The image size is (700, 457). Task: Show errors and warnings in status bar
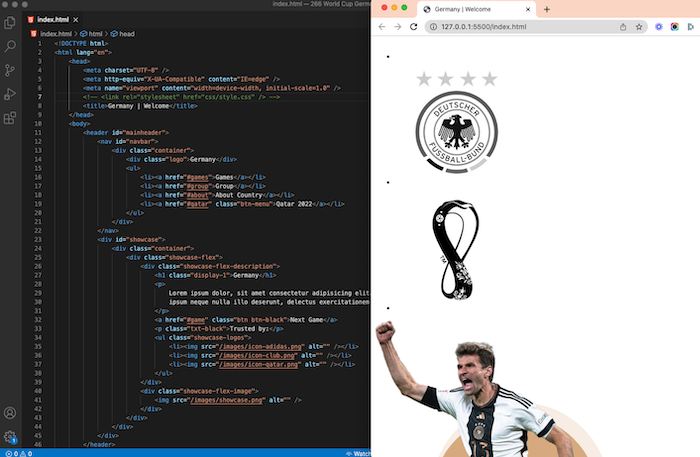pyautogui.click(x=19, y=453)
